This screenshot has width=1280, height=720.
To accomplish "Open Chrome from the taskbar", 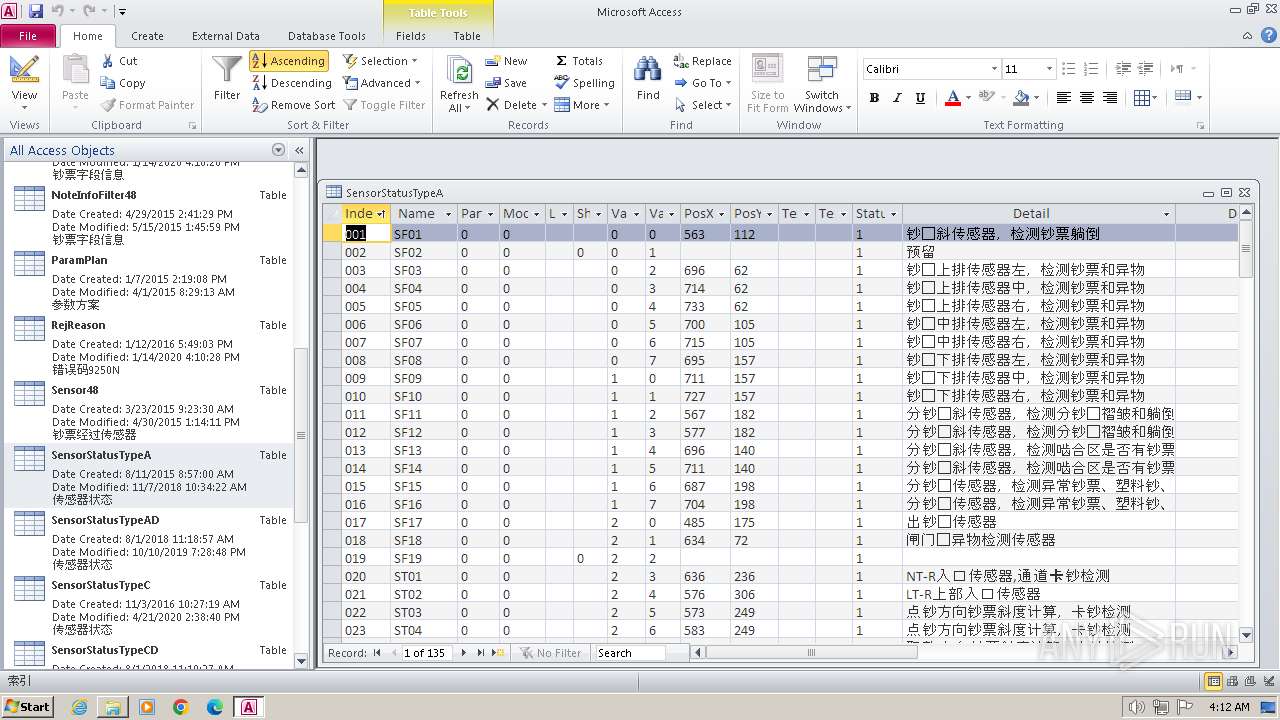I will pyautogui.click(x=181, y=707).
